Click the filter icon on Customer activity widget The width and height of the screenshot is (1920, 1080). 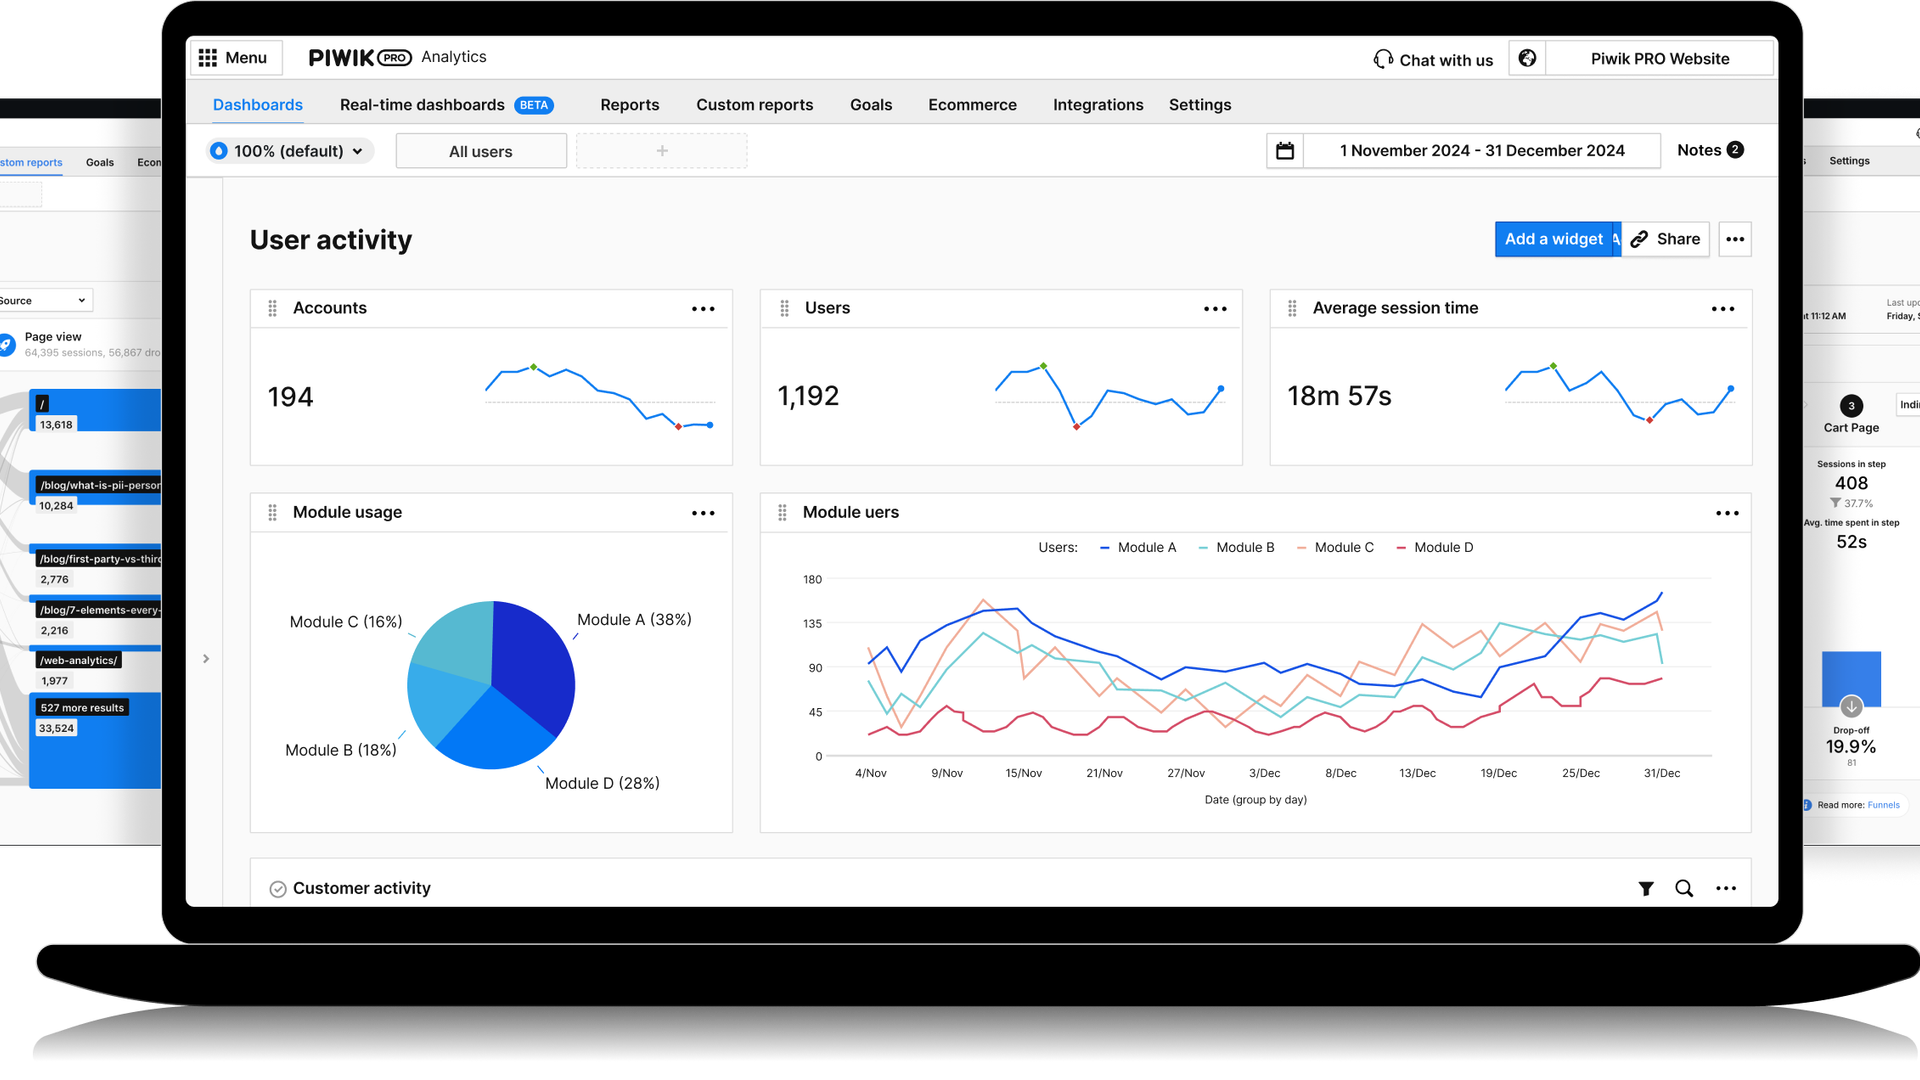(1646, 888)
